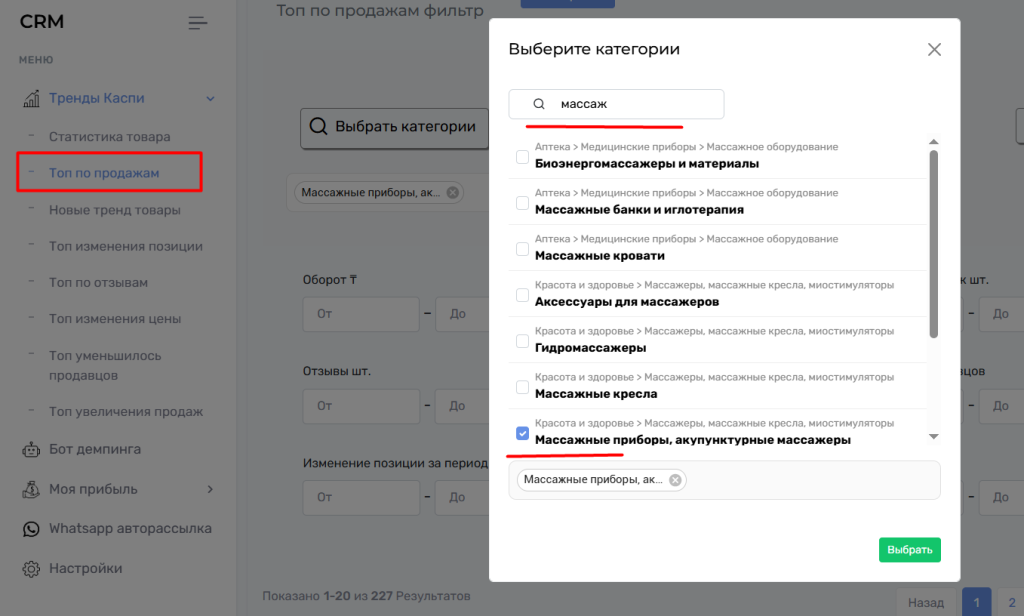Image resolution: width=1024 pixels, height=616 pixels.
Task: Click the magnifier icon in the category search field
Action: [x=539, y=104]
